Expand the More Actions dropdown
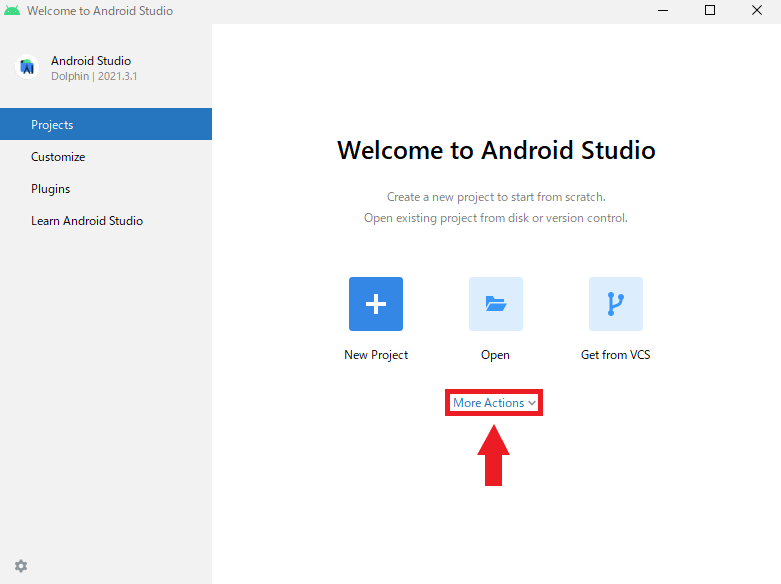Screen dimensions: 781x584 494,403
